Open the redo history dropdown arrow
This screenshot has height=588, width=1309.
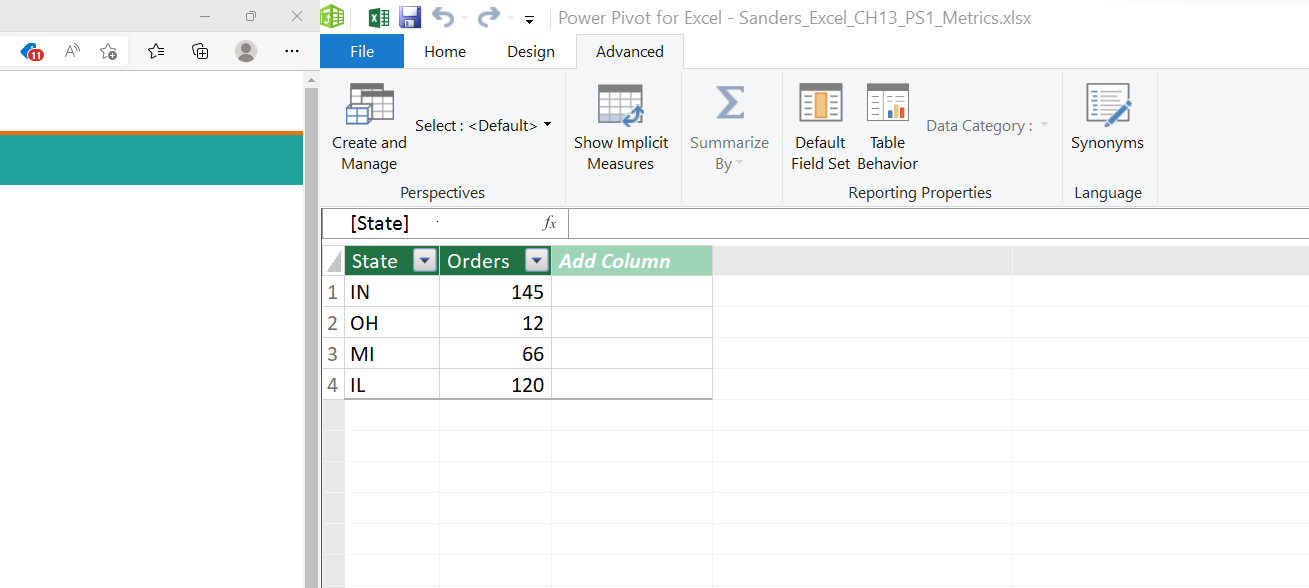510,19
